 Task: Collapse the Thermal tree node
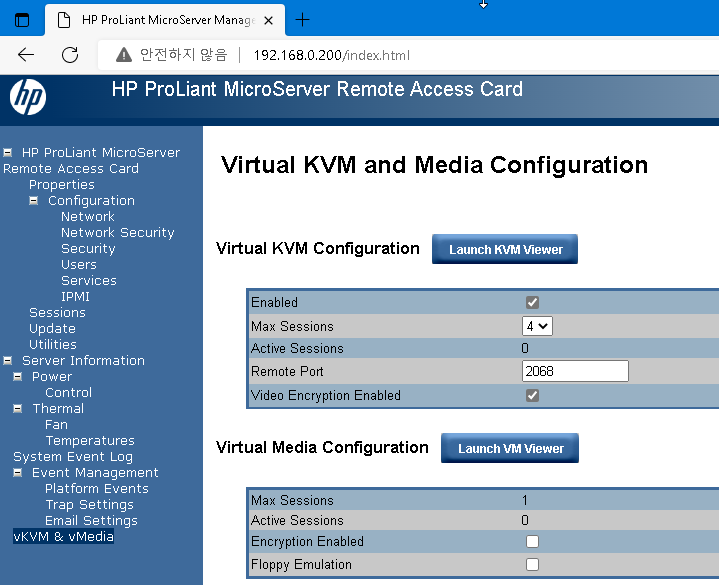[x=17, y=408]
